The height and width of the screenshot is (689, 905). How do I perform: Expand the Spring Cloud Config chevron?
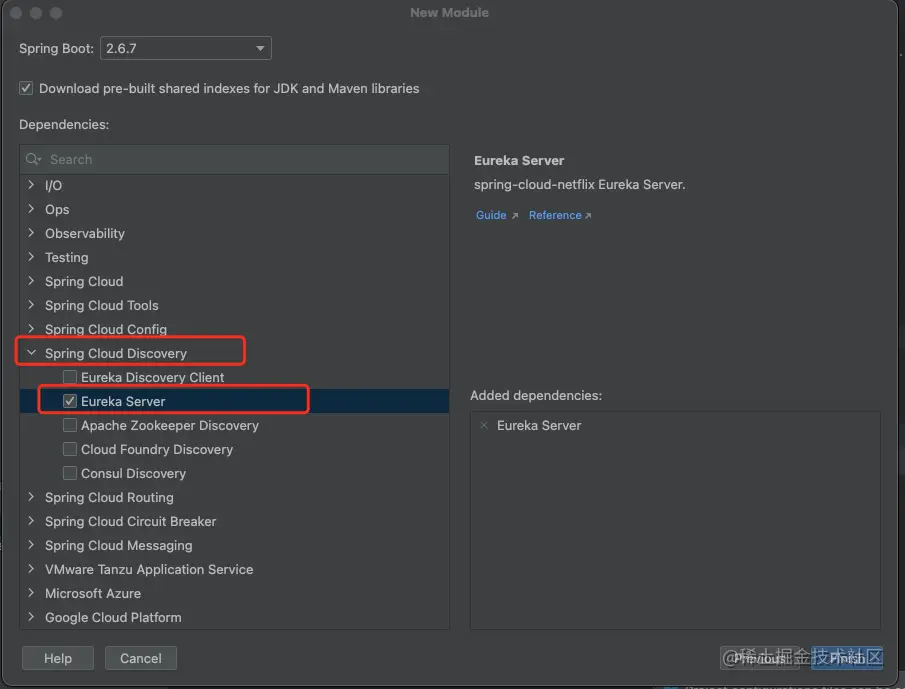point(31,329)
